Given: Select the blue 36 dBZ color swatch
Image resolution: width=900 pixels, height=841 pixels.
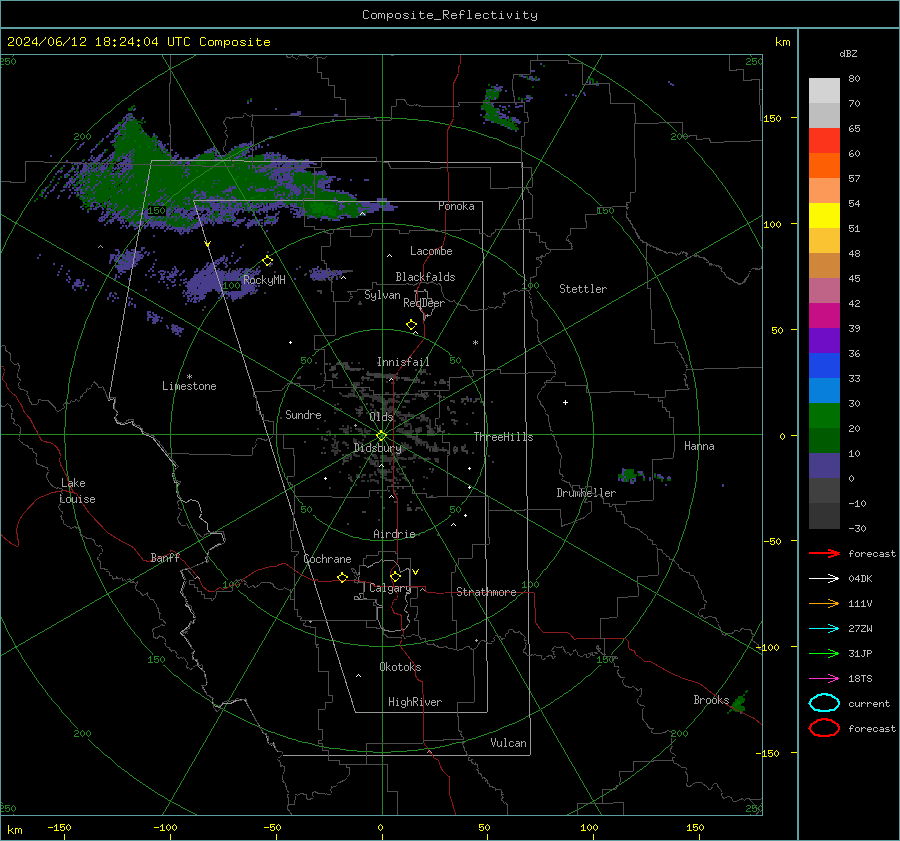Looking at the screenshot, I should [824, 365].
